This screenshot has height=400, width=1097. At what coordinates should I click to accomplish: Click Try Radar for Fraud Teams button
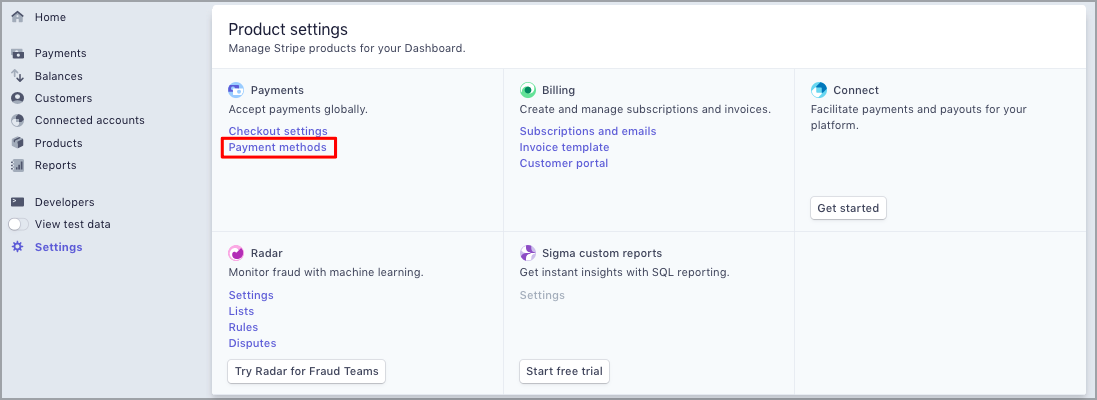point(306,371)
